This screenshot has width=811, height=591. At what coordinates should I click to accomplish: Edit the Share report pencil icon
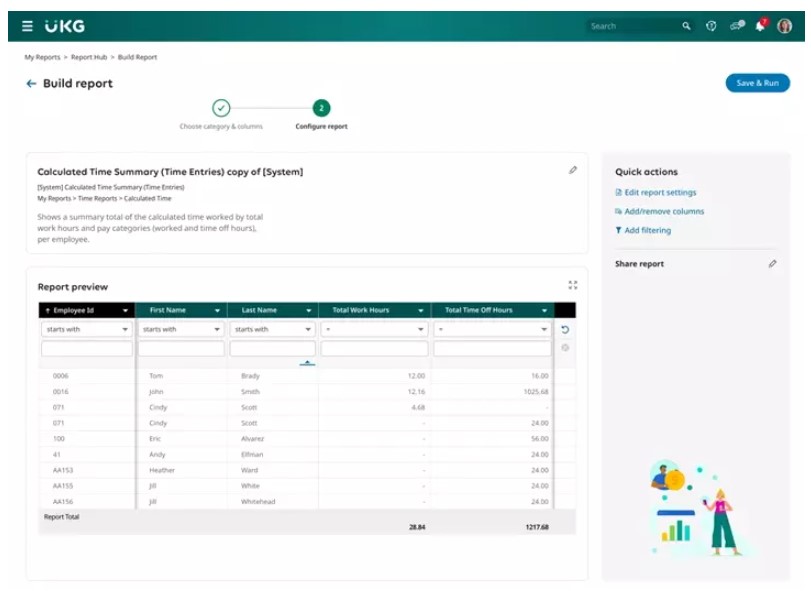click(x=772, y=264)
